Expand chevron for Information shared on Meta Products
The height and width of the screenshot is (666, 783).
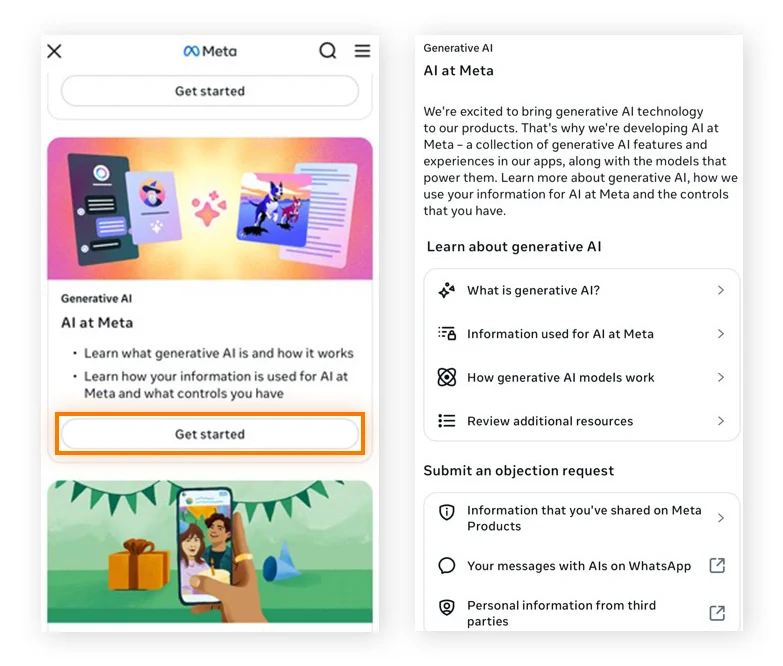pos(721,518)
